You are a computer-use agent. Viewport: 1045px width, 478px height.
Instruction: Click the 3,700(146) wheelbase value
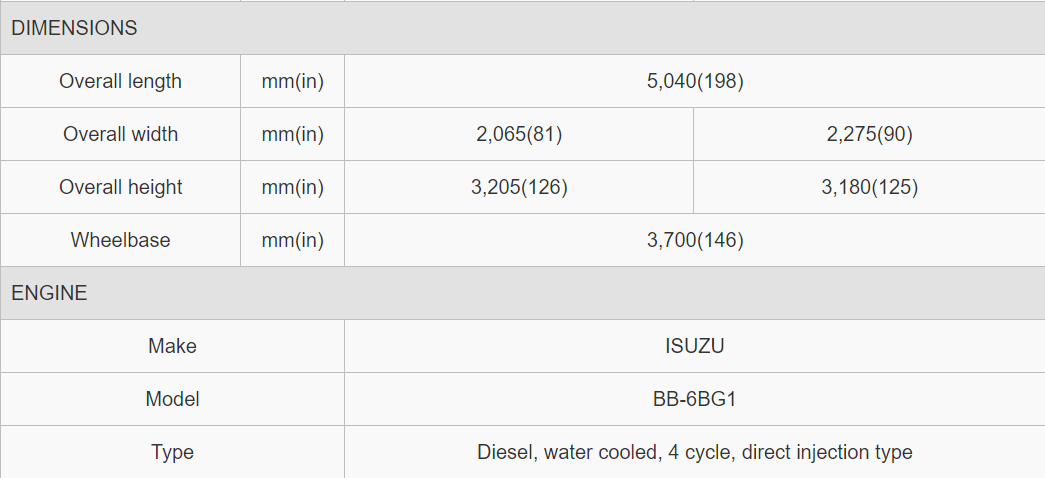[695, 240]
